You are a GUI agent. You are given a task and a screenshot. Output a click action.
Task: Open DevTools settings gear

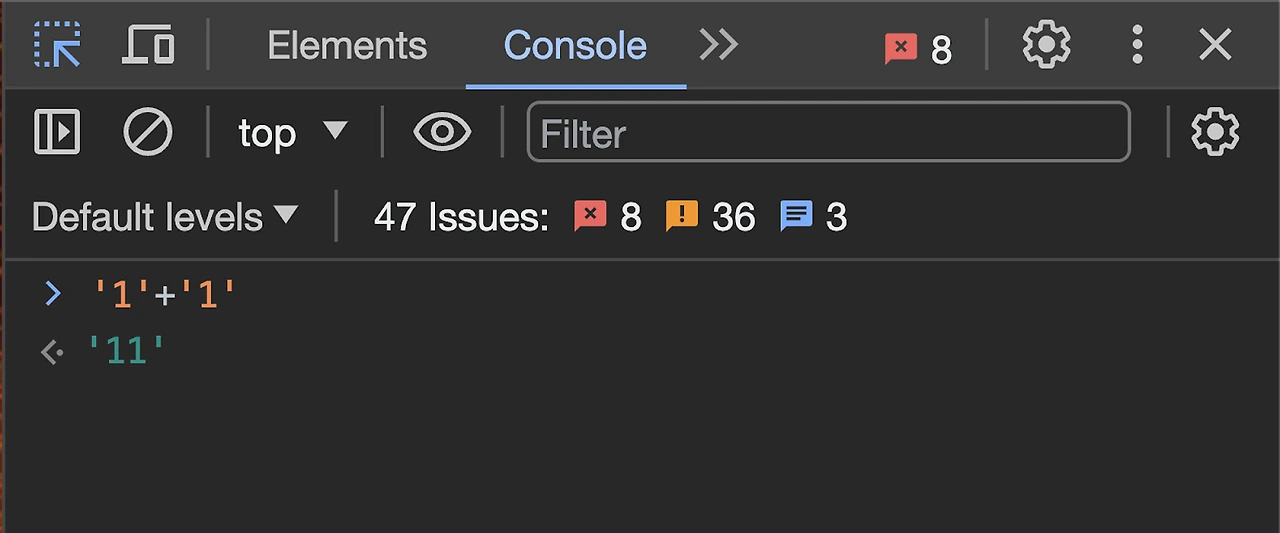pyautogui.click(x=1046, y=45)
